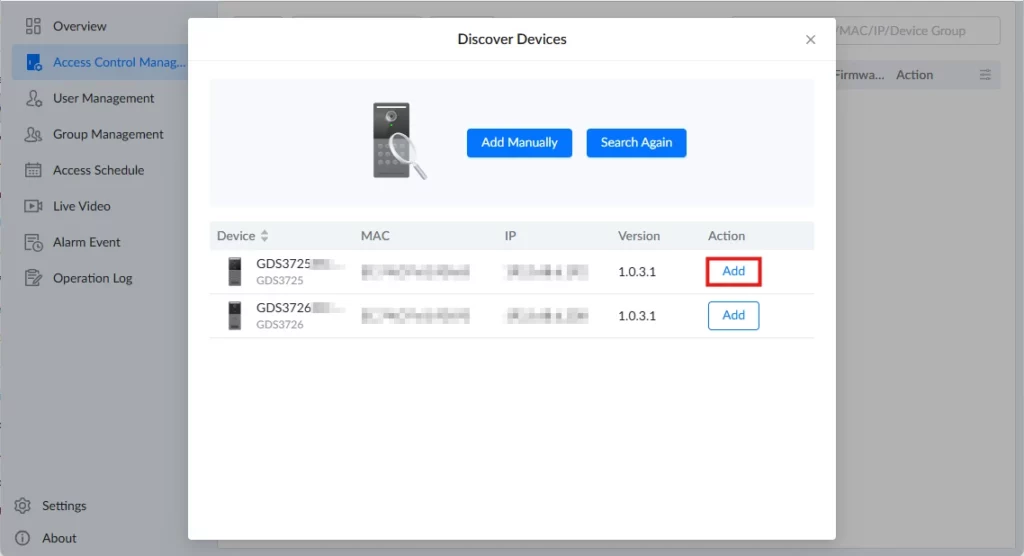Viewport: 1024px width, 556px height.
Task: Click the Settings gear icon
Action: point(22,506)
